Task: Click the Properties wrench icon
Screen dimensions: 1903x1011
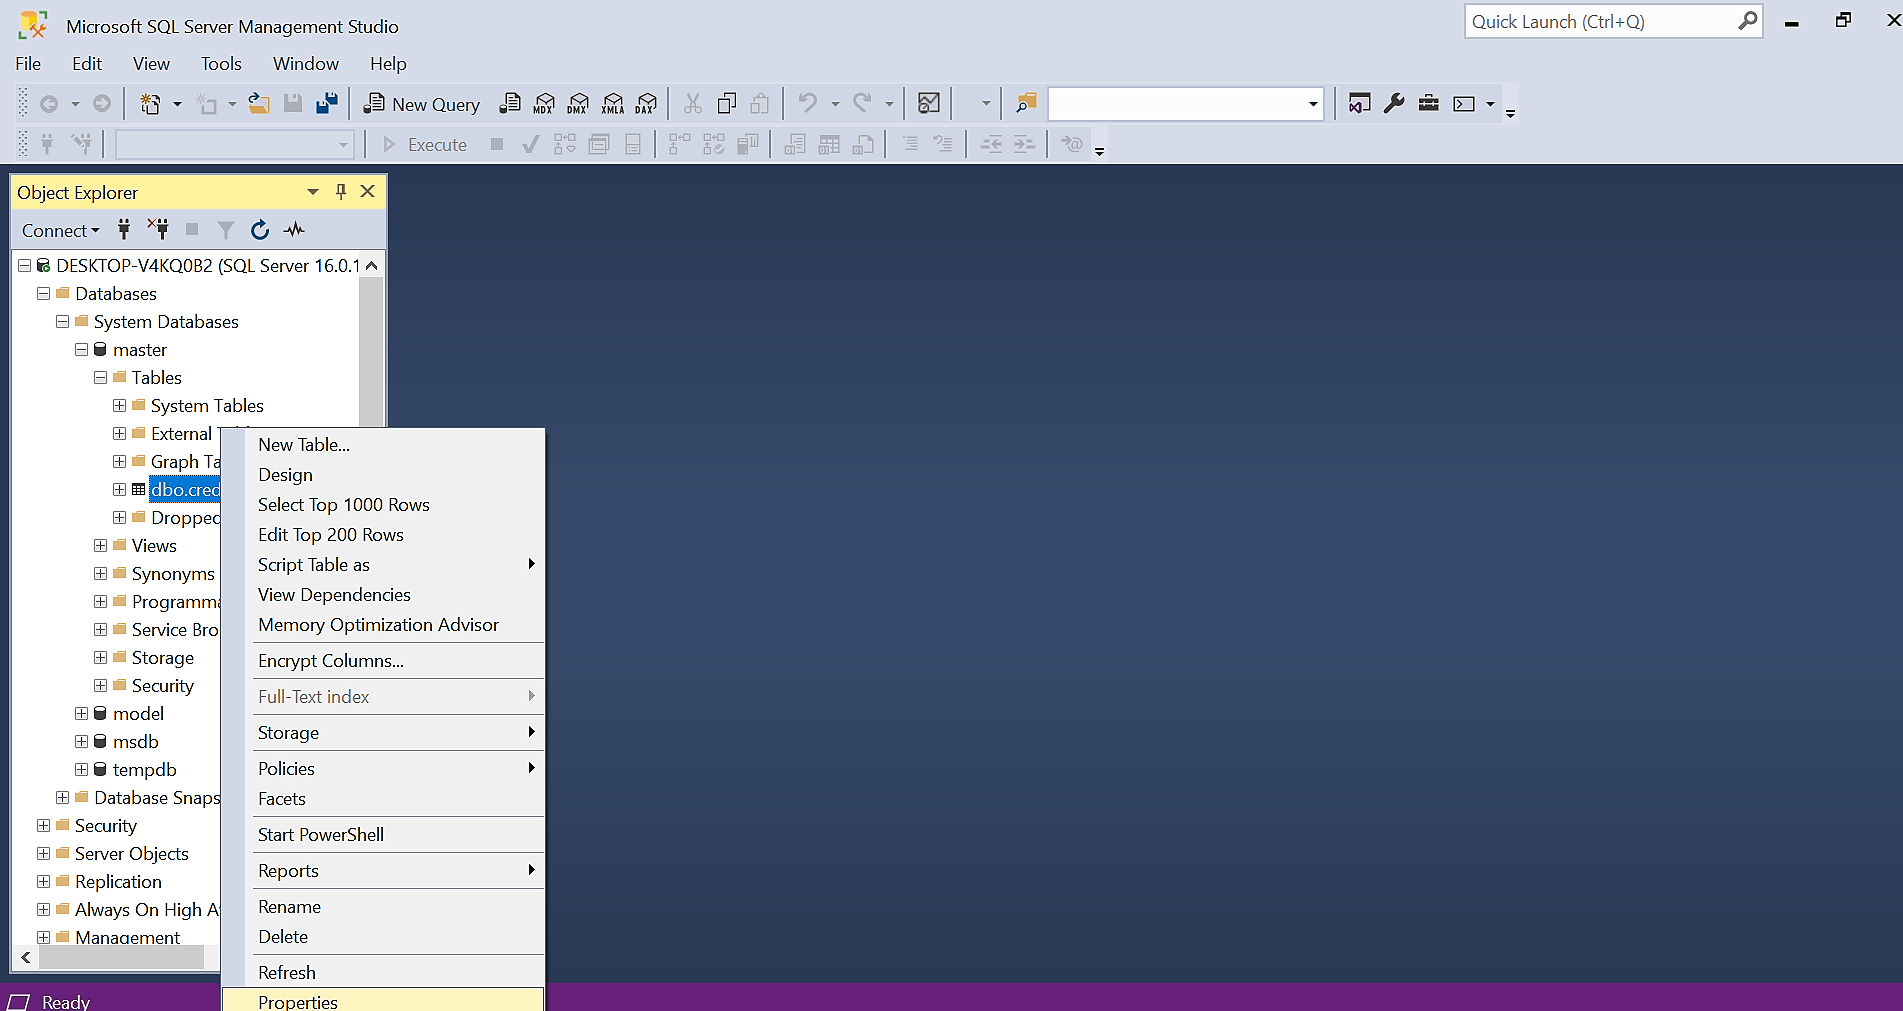Action: coord(1394,103)
